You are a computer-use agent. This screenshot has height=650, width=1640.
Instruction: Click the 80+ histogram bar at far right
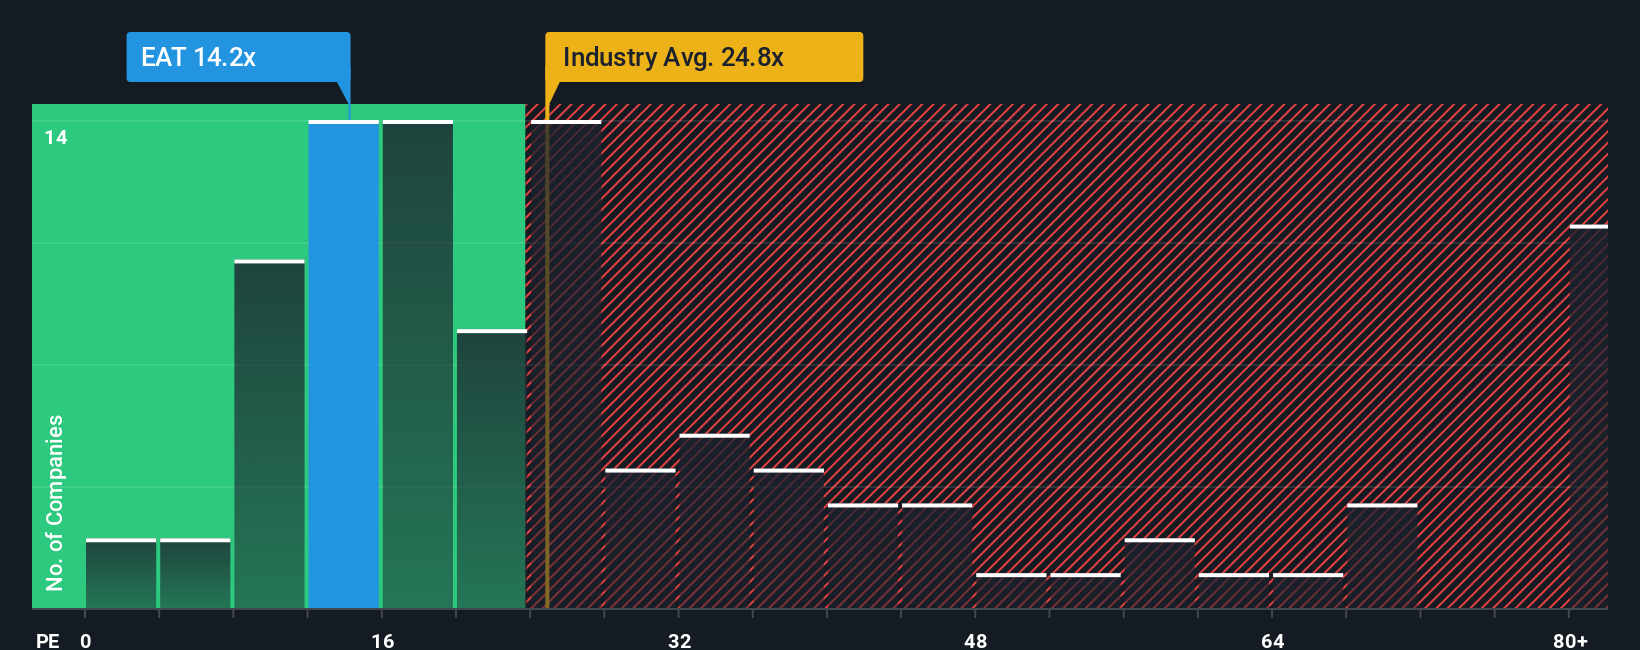point(1588,417)
